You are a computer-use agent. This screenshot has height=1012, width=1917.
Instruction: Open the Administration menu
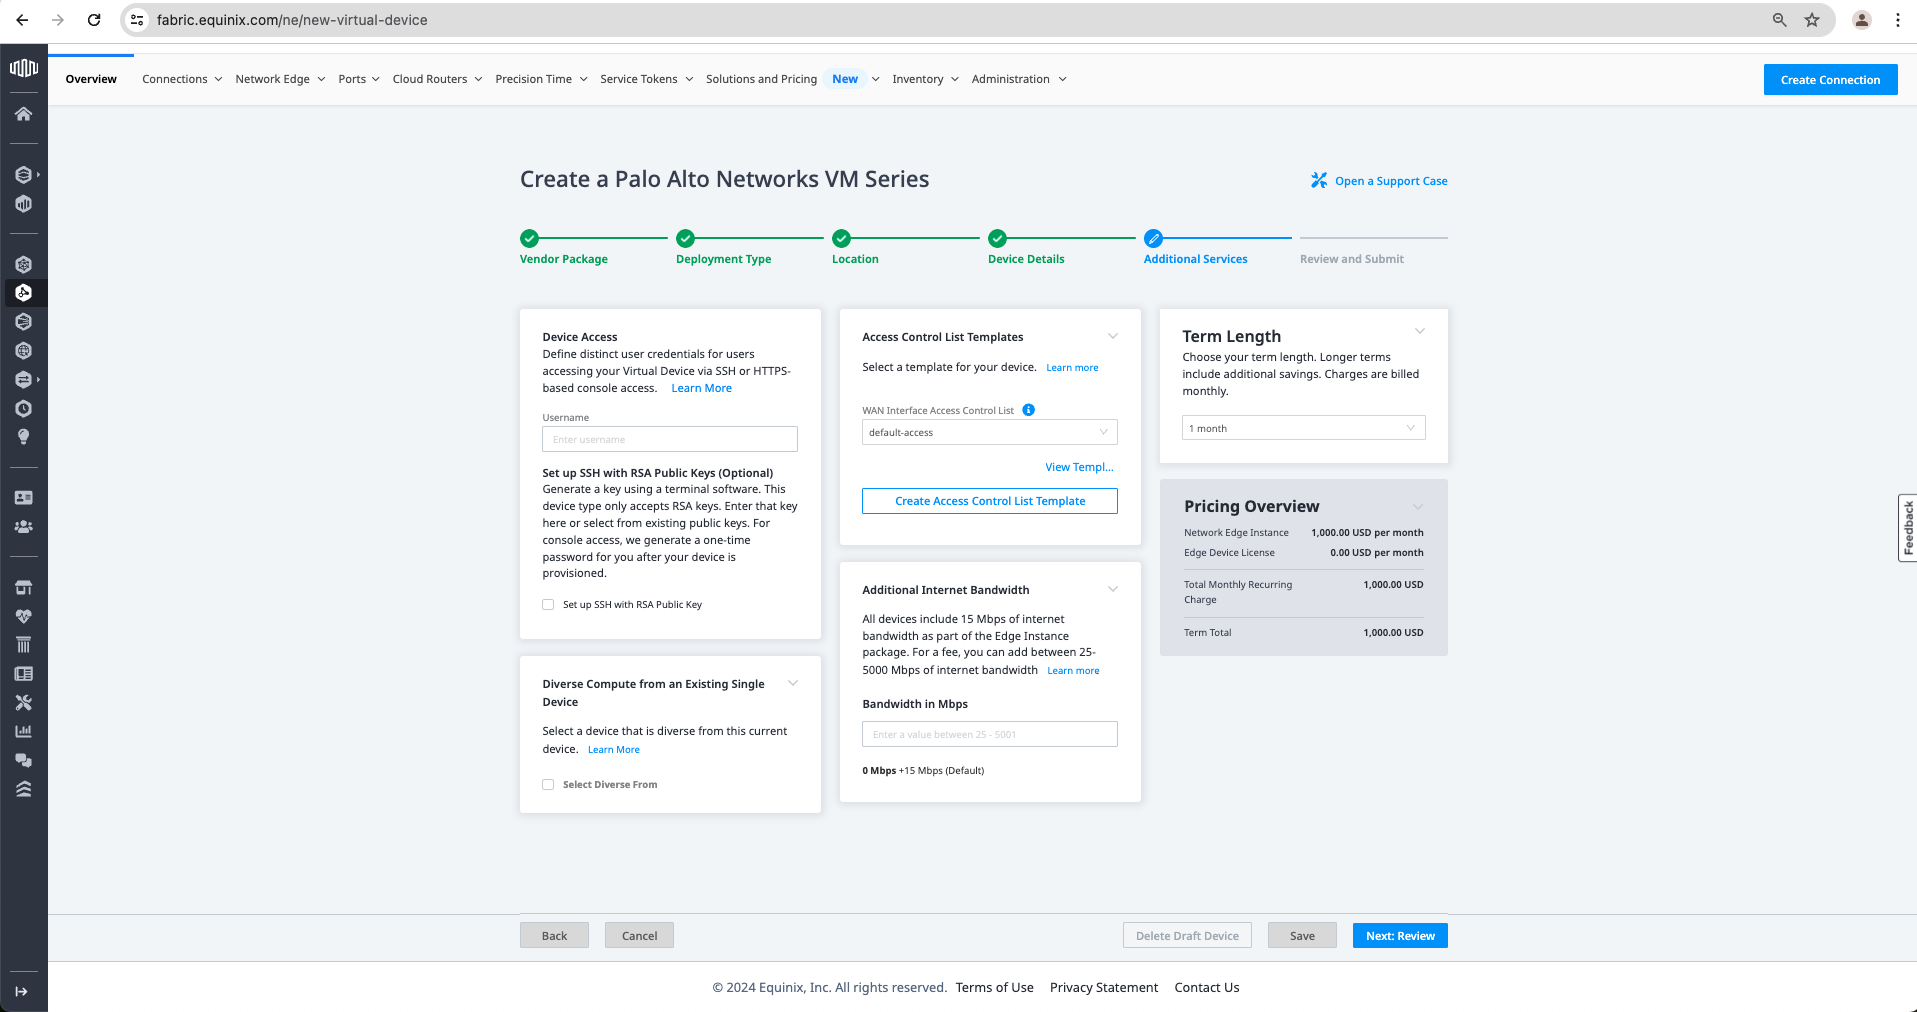(1019, 79)
